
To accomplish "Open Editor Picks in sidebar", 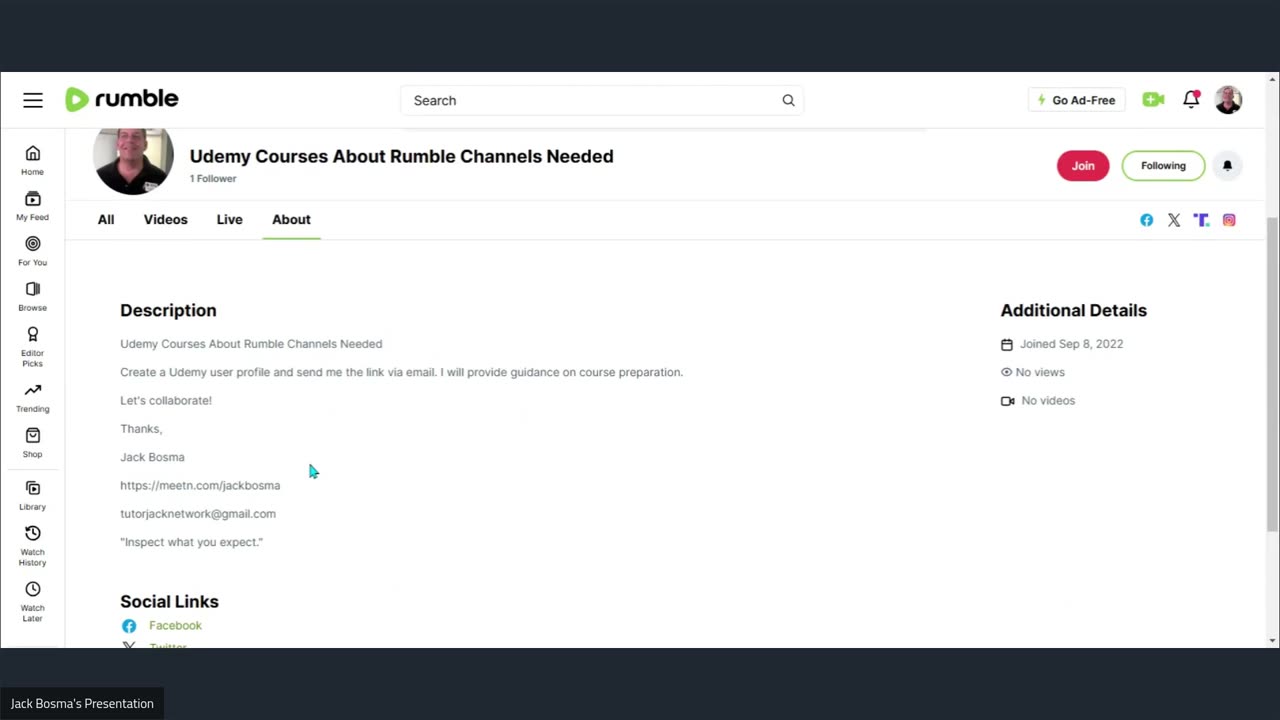I will [33, 346].
